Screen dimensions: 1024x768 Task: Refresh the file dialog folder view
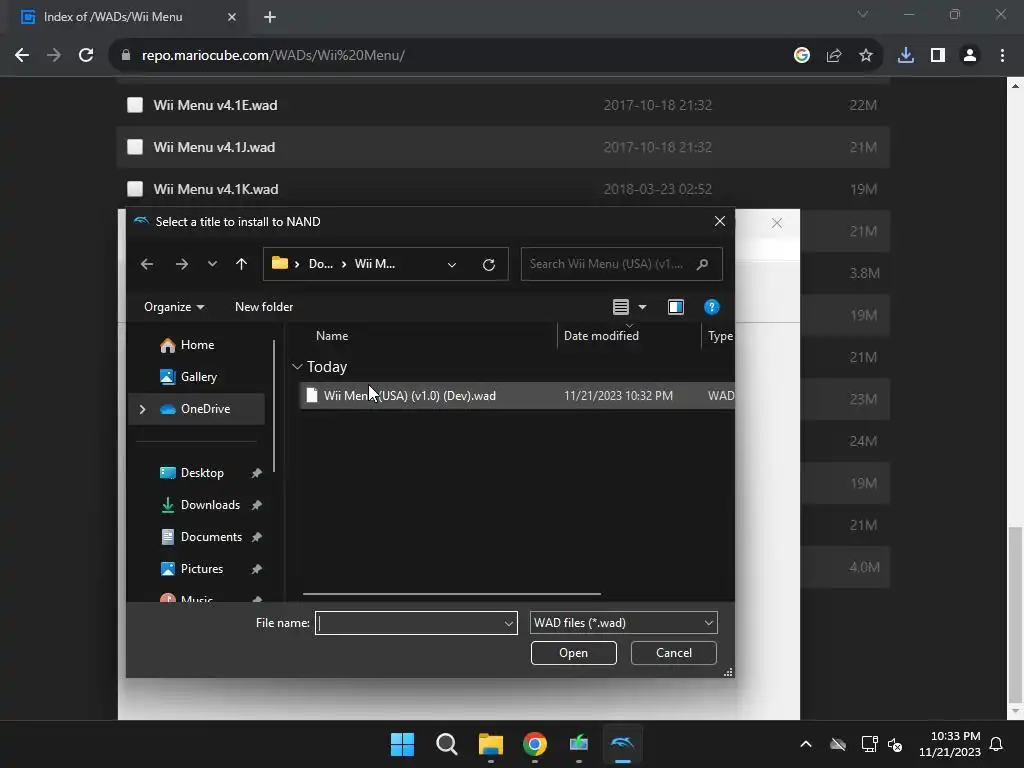pyautogui.click(x=488, y=264)
